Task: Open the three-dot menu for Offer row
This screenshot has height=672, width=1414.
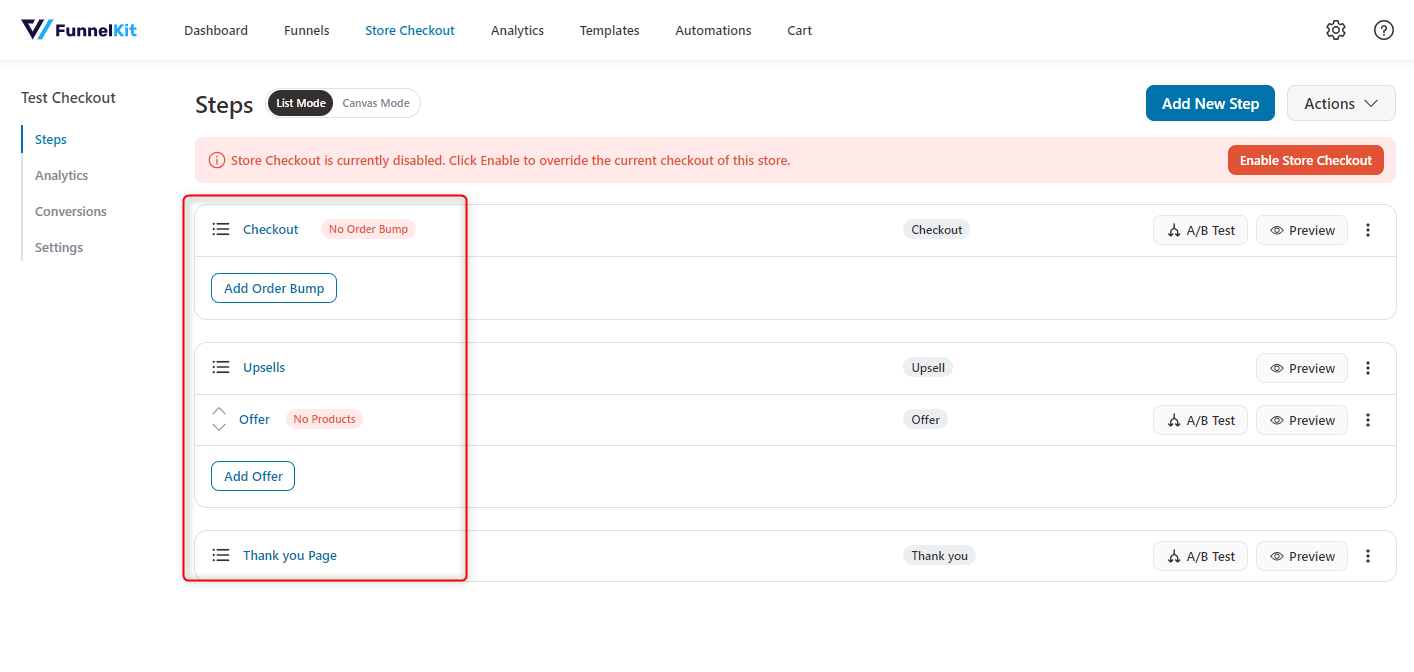Action: coord(1368,420)
